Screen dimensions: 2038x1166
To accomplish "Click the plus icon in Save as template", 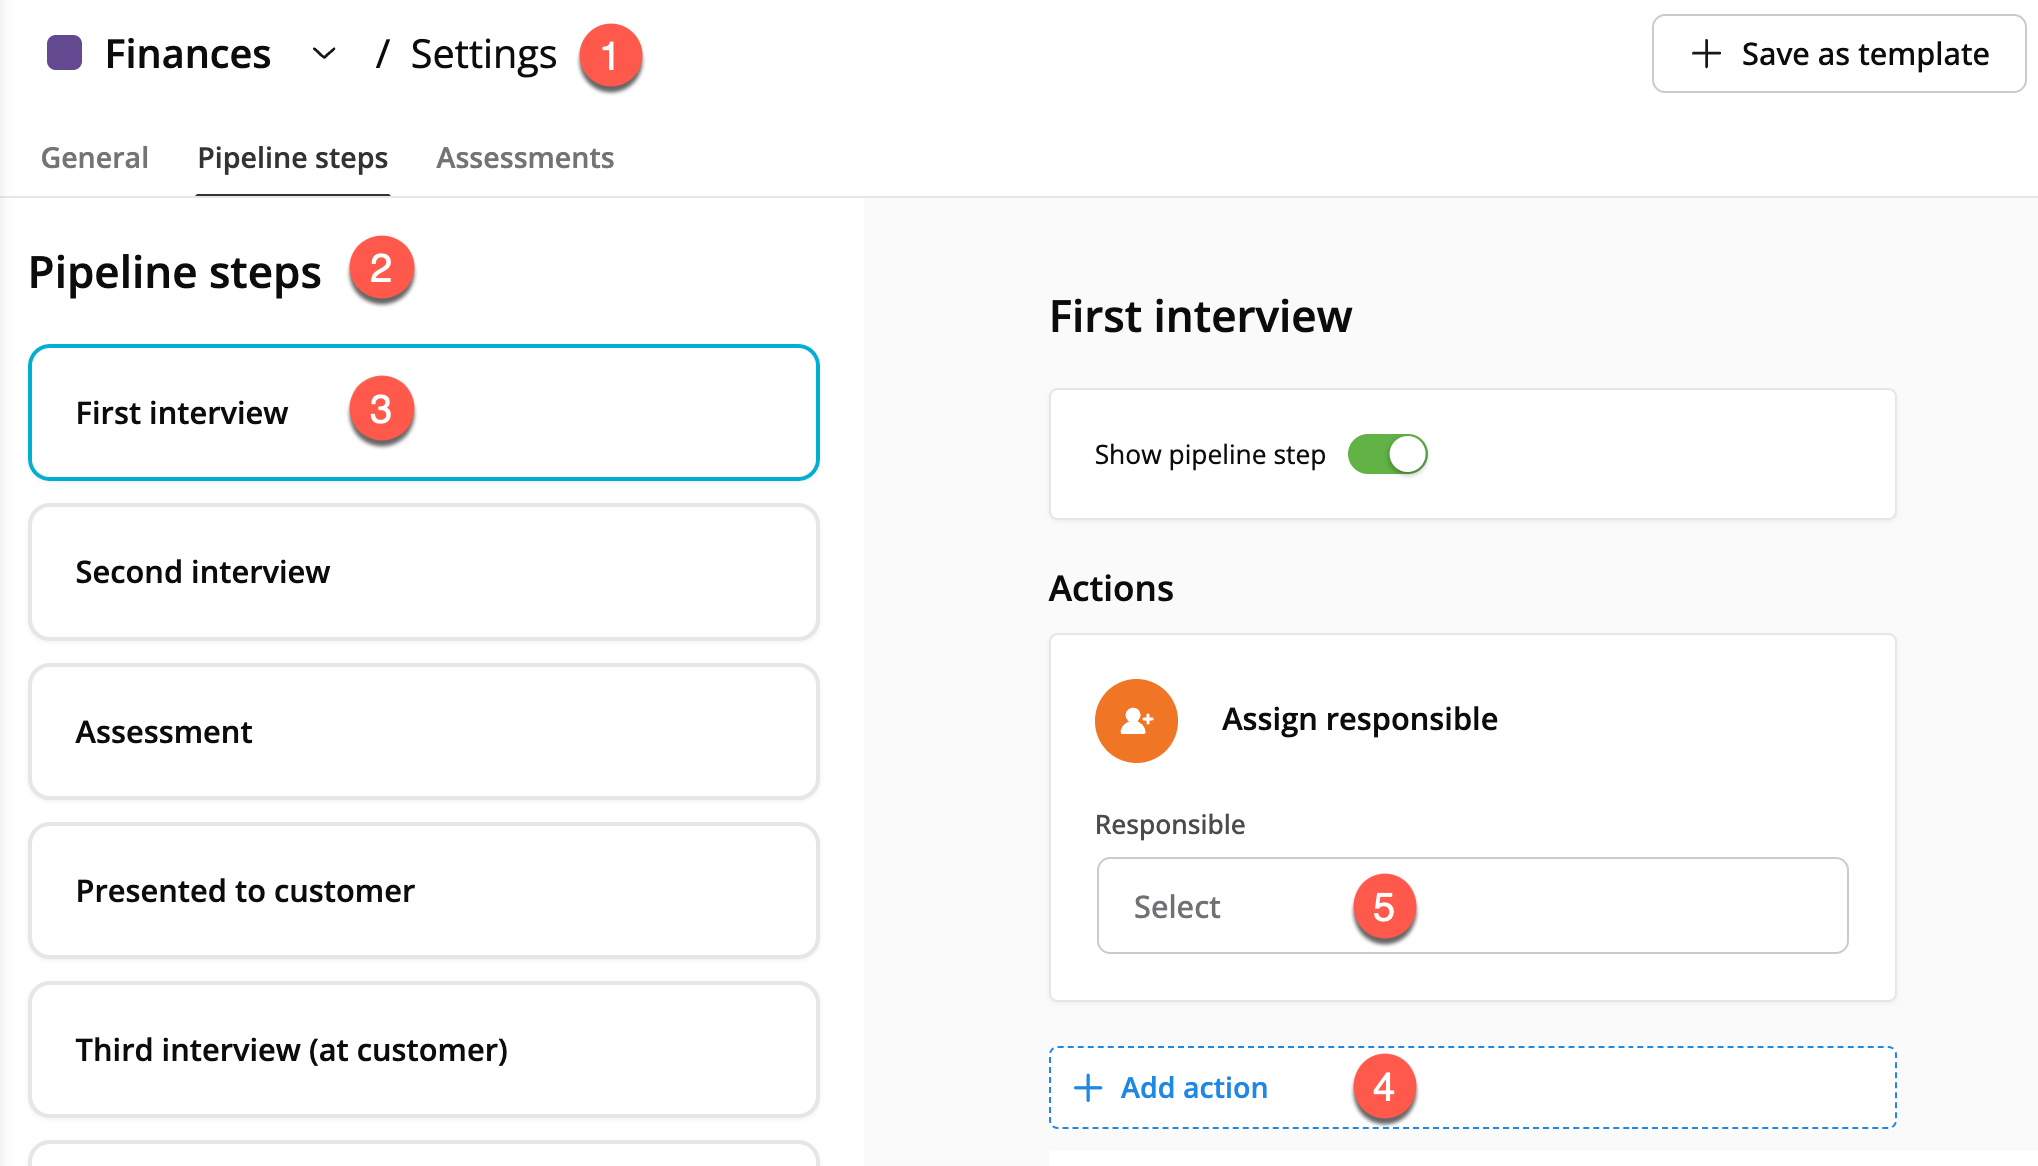I will point(1706,54).
